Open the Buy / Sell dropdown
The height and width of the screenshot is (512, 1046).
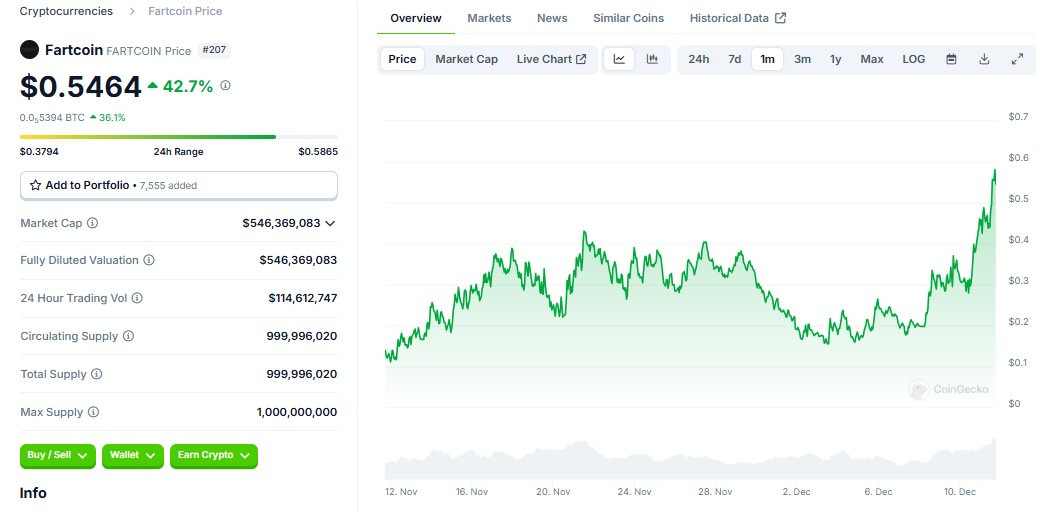[58, 456]
